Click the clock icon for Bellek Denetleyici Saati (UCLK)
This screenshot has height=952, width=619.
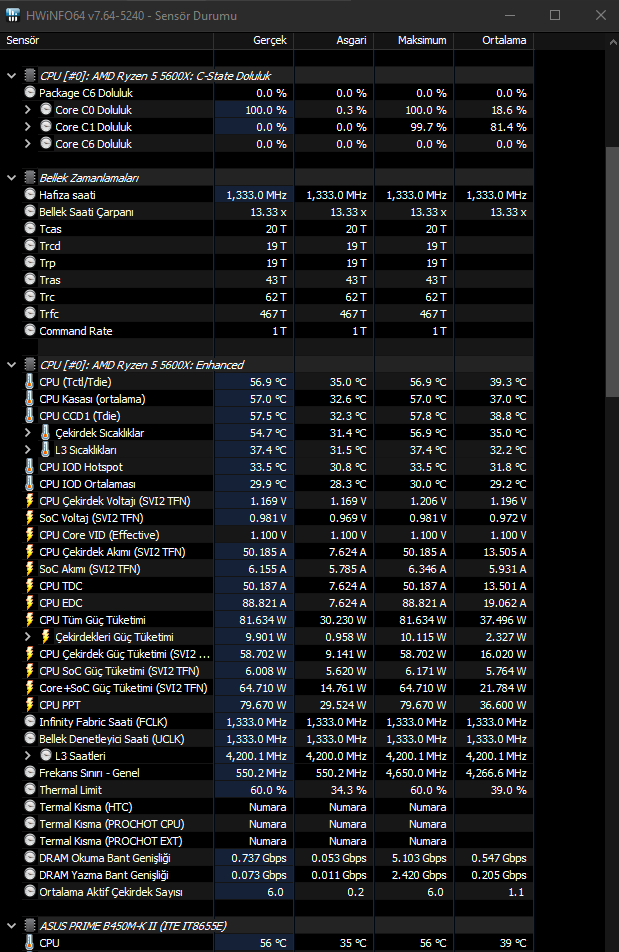click(x=30, y=738)
